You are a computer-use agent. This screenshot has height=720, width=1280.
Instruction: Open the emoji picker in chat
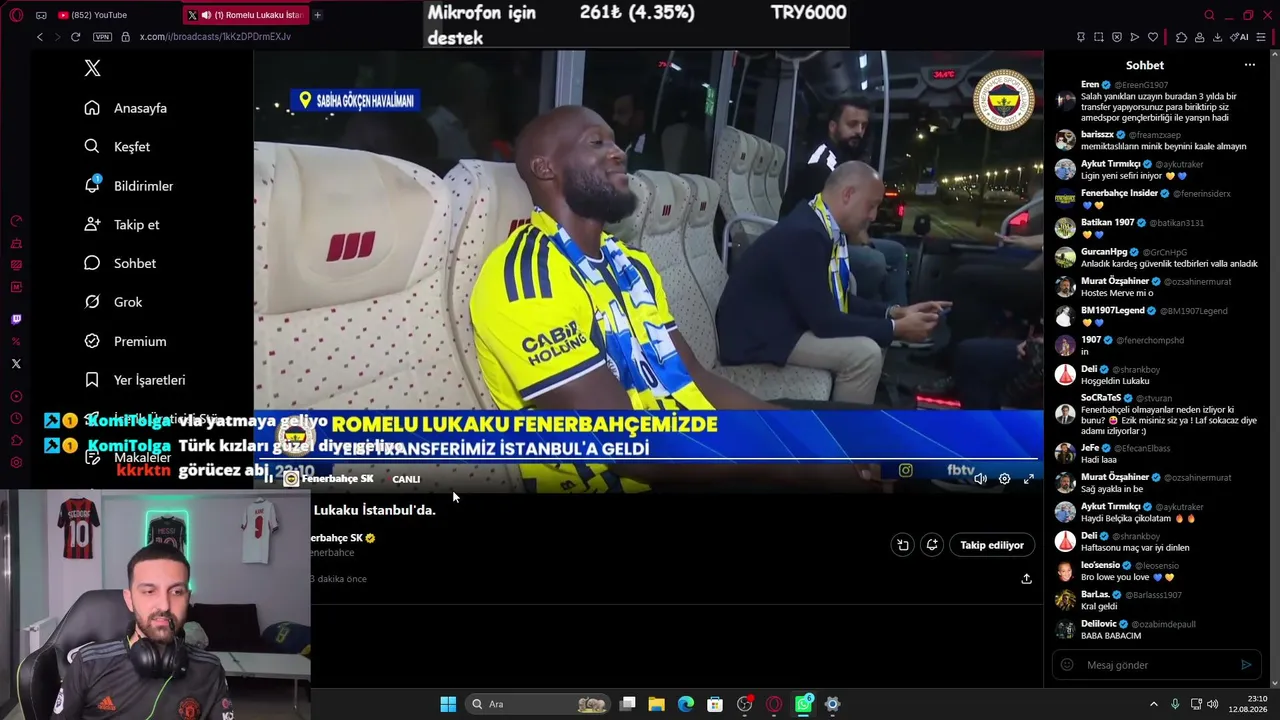click(1067, 665)
